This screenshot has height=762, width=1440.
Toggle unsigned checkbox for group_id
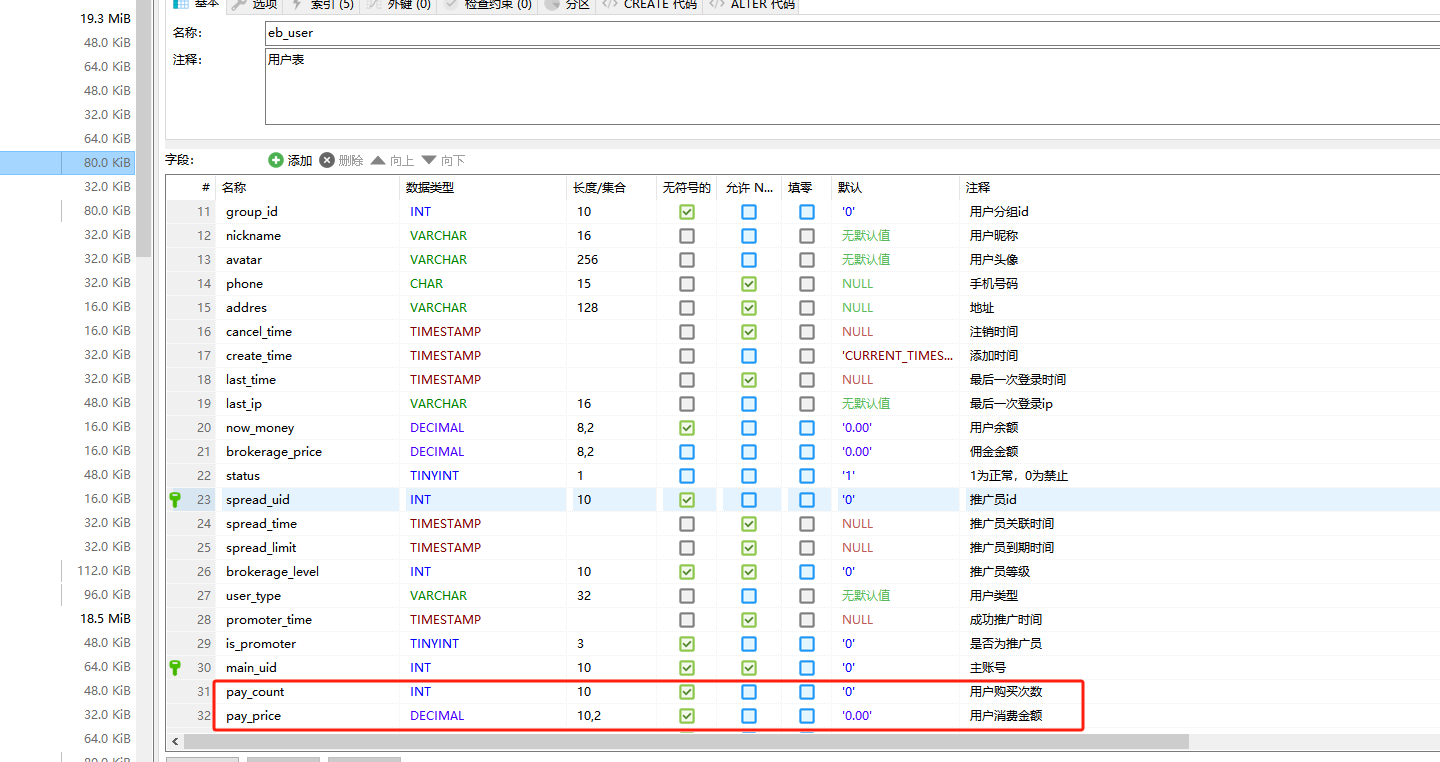coord(687,212)
